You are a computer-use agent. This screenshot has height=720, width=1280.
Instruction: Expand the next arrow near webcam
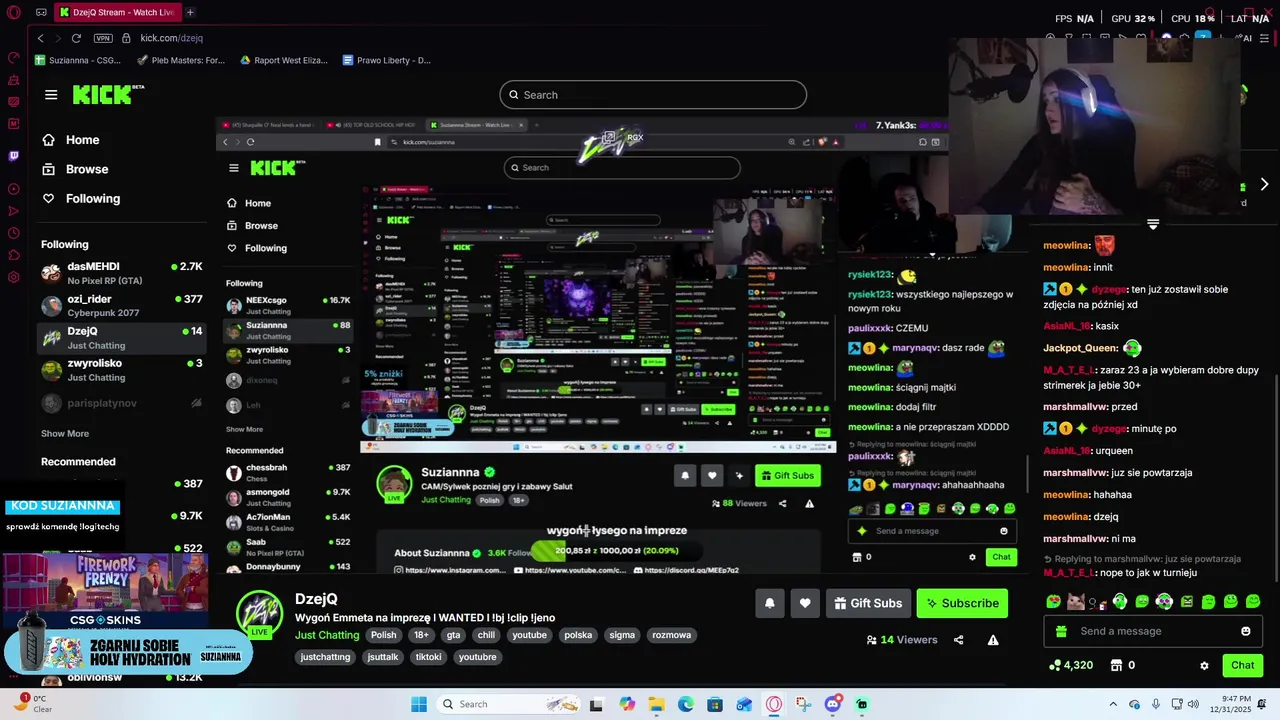tap(1264, 184)
